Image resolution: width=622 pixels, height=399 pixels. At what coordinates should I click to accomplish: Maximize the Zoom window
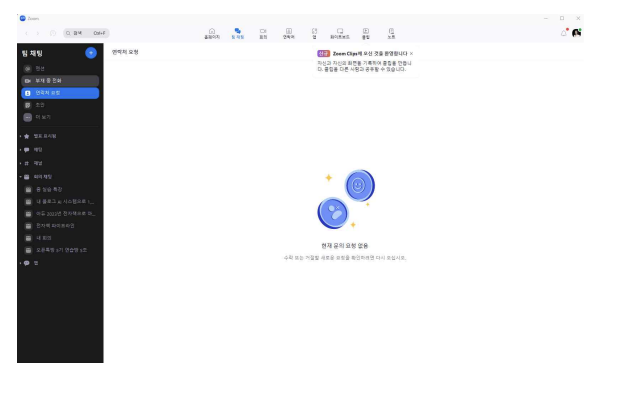(562, 18)
